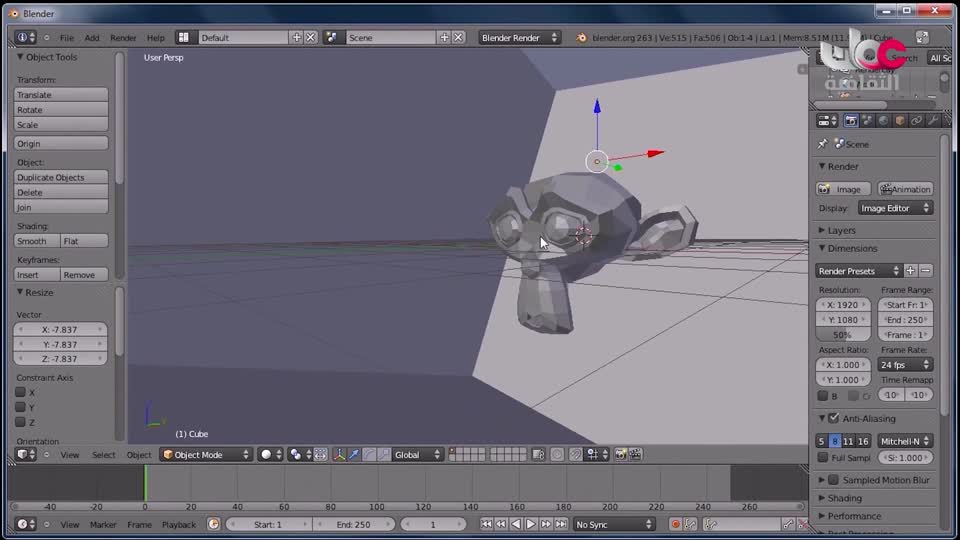Open the Help menu

pyautogui.click(x=156, y=37)
